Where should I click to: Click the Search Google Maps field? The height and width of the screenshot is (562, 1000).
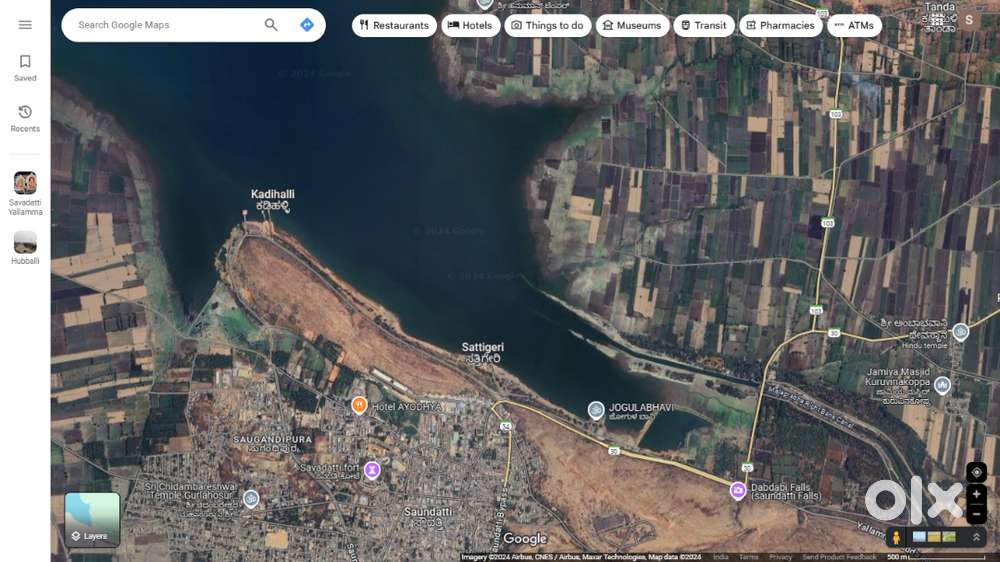pos(165,25)
